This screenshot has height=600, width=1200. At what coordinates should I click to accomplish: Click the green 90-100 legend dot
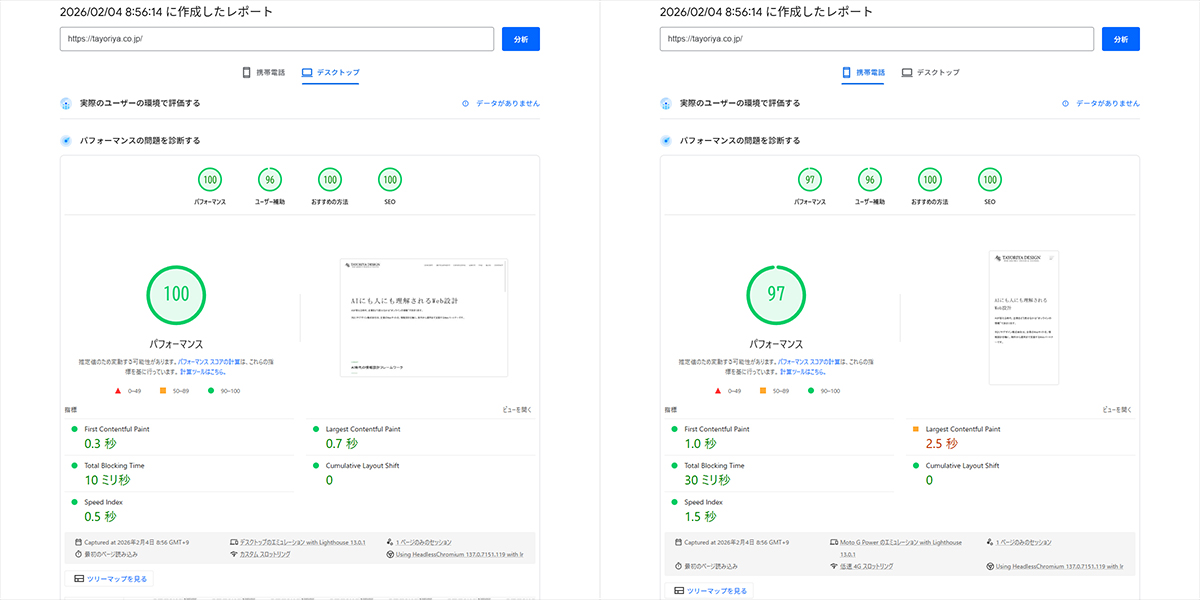[x=209, y=390]
